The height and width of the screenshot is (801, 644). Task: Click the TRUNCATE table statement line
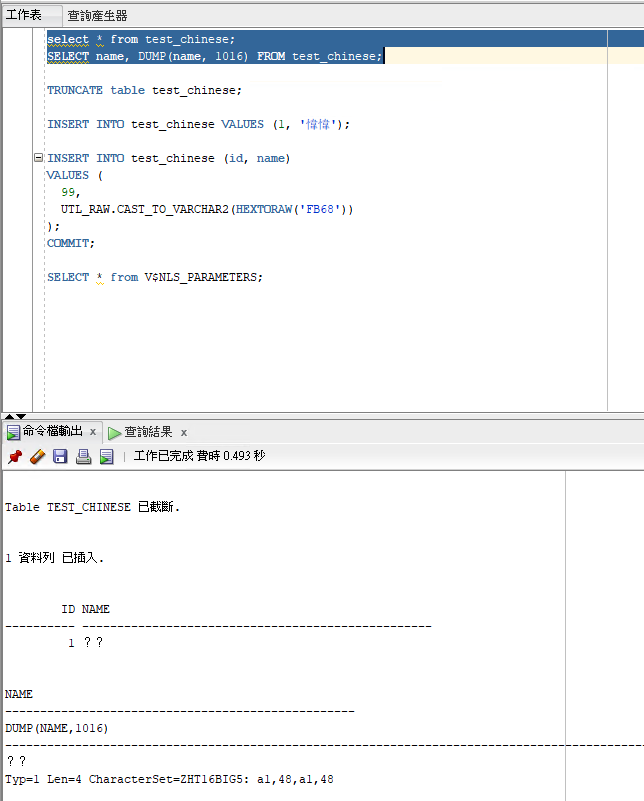pos(144,90)
